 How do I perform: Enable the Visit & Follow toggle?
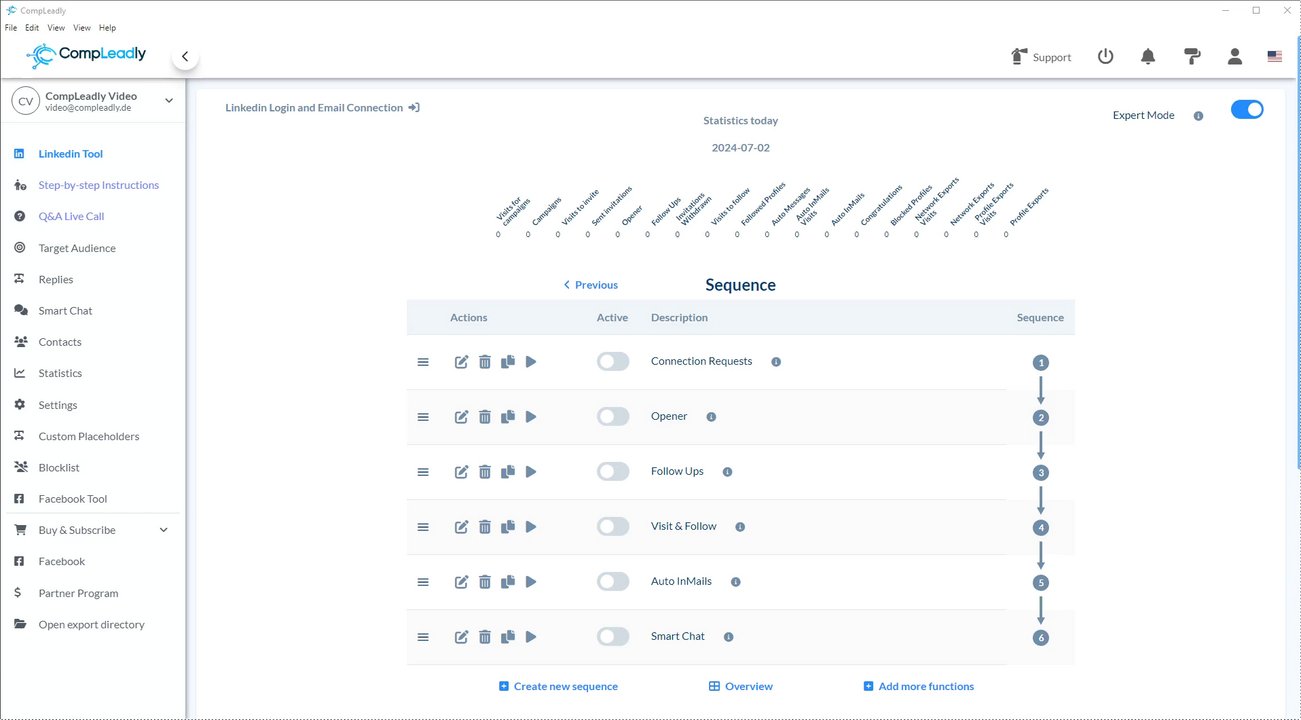pos(613,526)
